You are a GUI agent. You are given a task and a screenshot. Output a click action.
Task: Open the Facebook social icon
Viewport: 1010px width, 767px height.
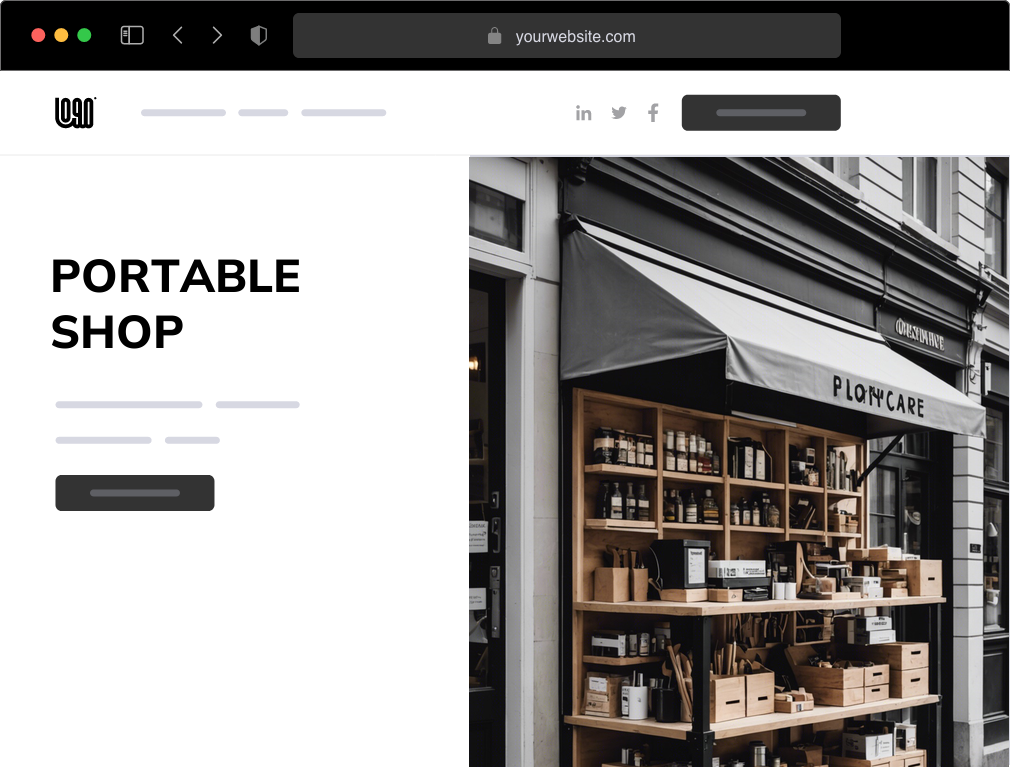click(653, 113)
